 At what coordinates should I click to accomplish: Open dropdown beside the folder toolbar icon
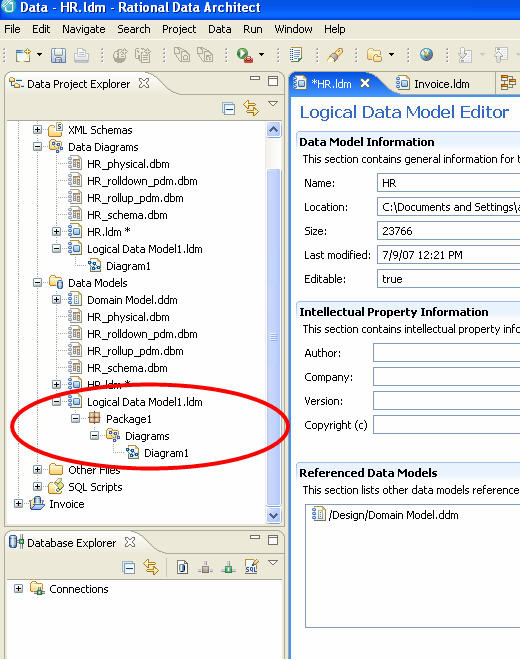391,55
